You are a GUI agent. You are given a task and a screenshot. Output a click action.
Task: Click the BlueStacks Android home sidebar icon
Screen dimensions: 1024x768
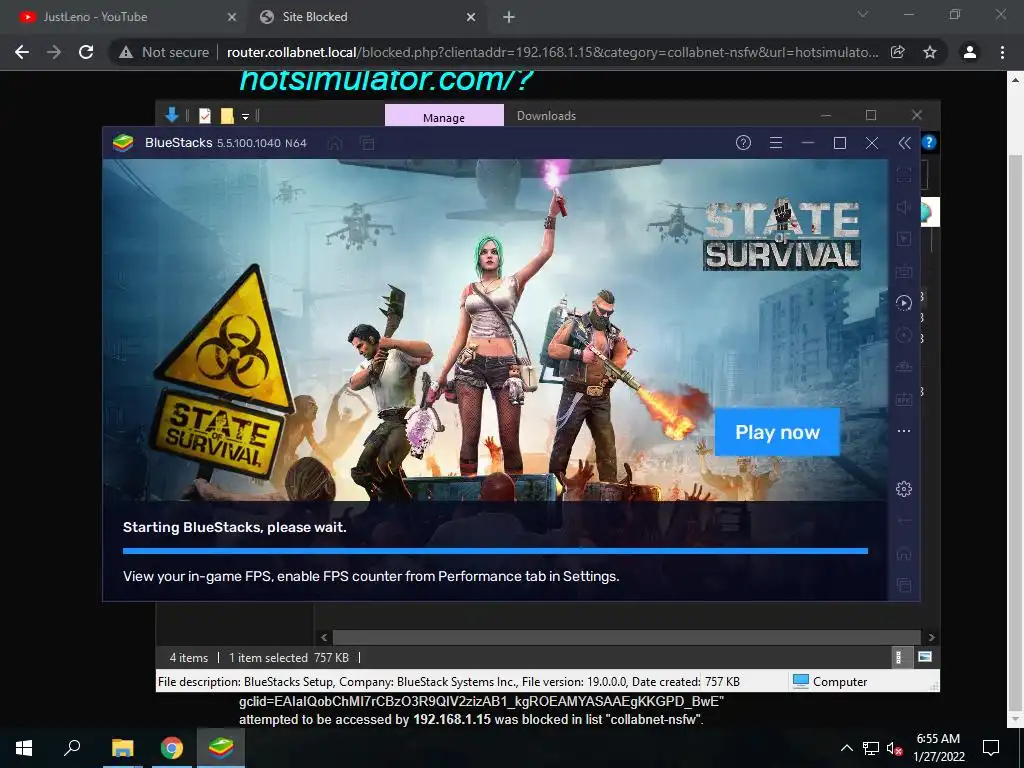pyautogui.click(x=904, y=553)
